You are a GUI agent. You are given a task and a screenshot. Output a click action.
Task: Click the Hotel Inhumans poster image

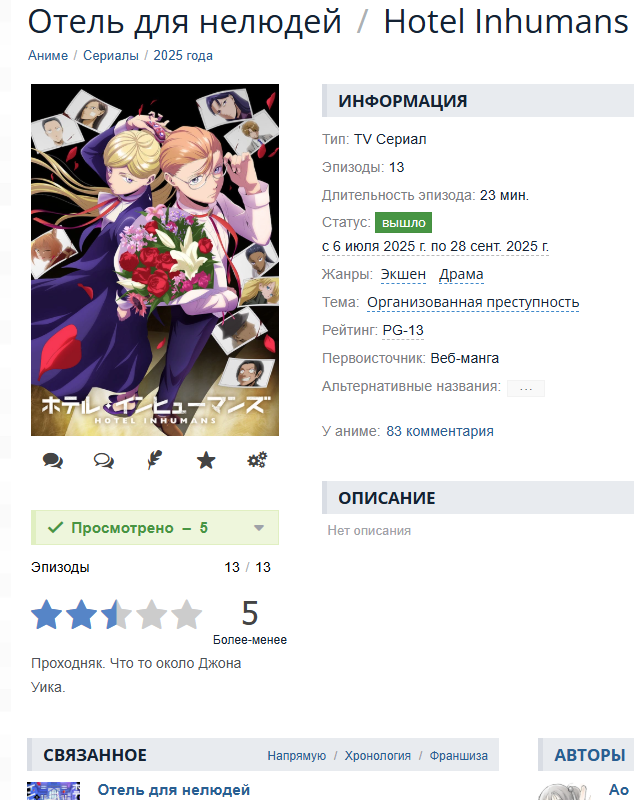click(155, 260)
